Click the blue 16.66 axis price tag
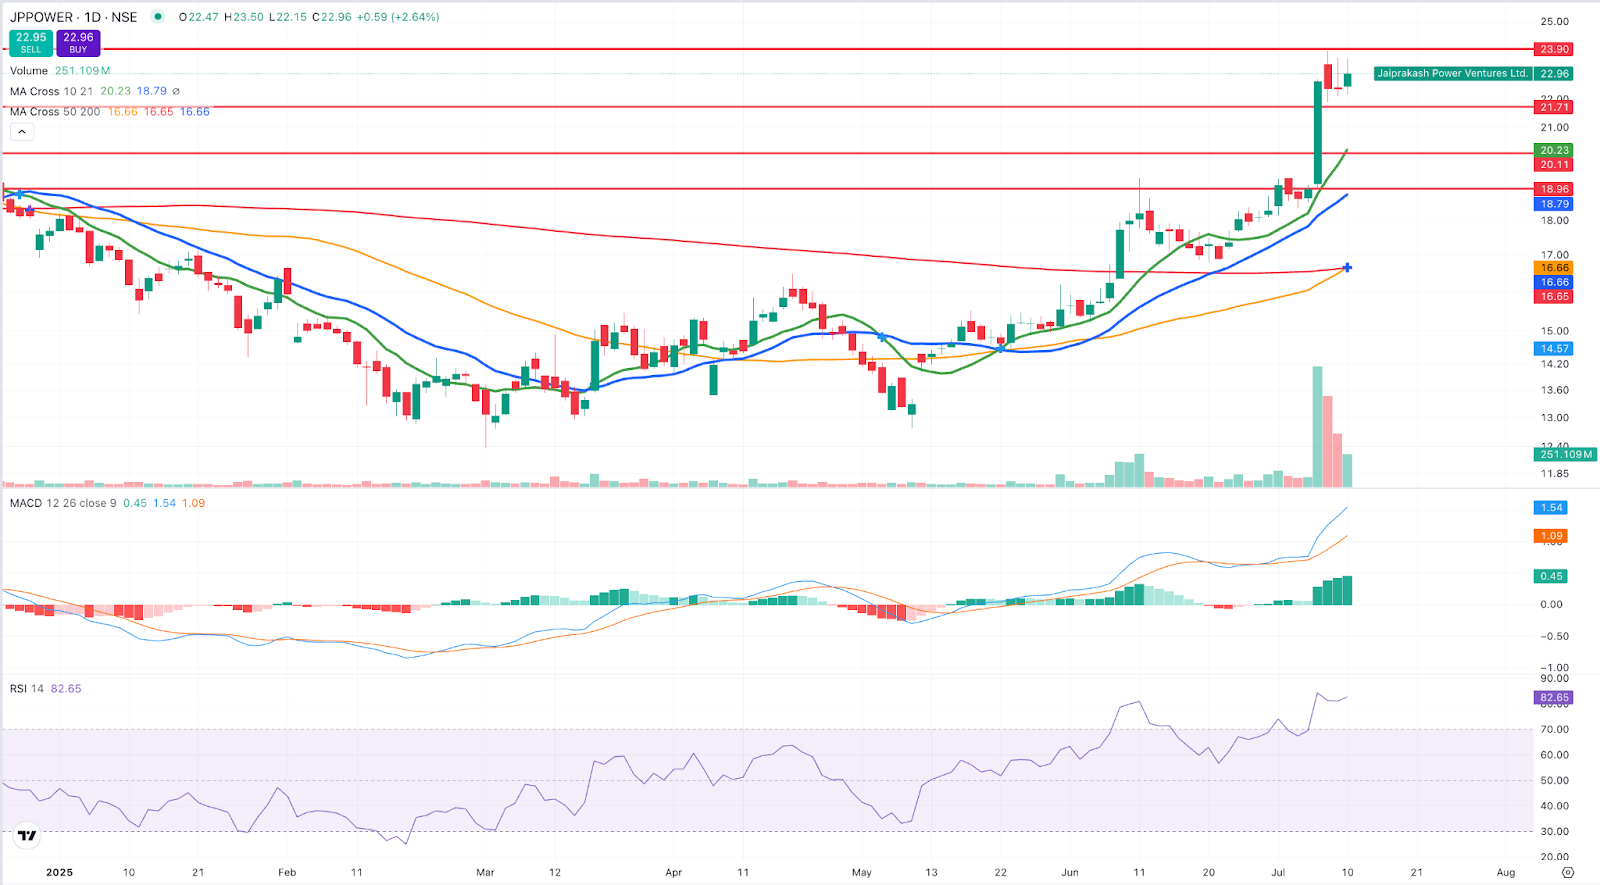The image size is (1600, 885). point(1554,282)
